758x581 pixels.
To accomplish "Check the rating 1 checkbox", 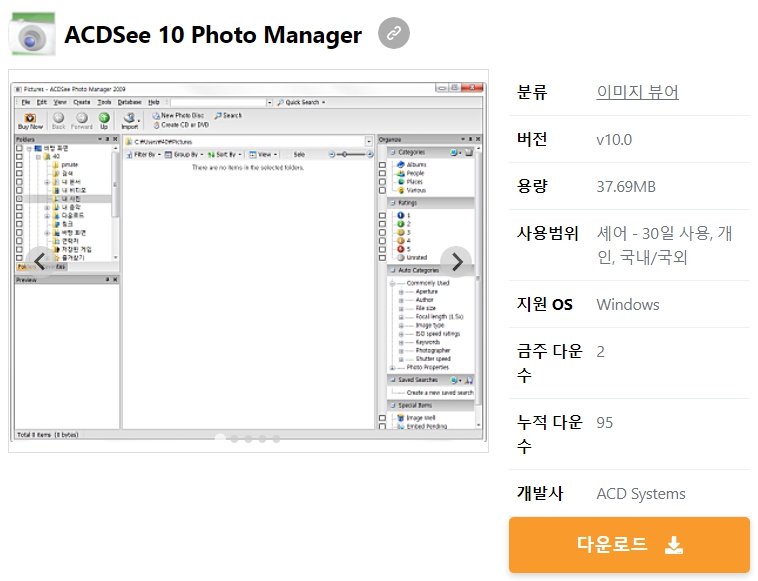I will click(382, 216).
